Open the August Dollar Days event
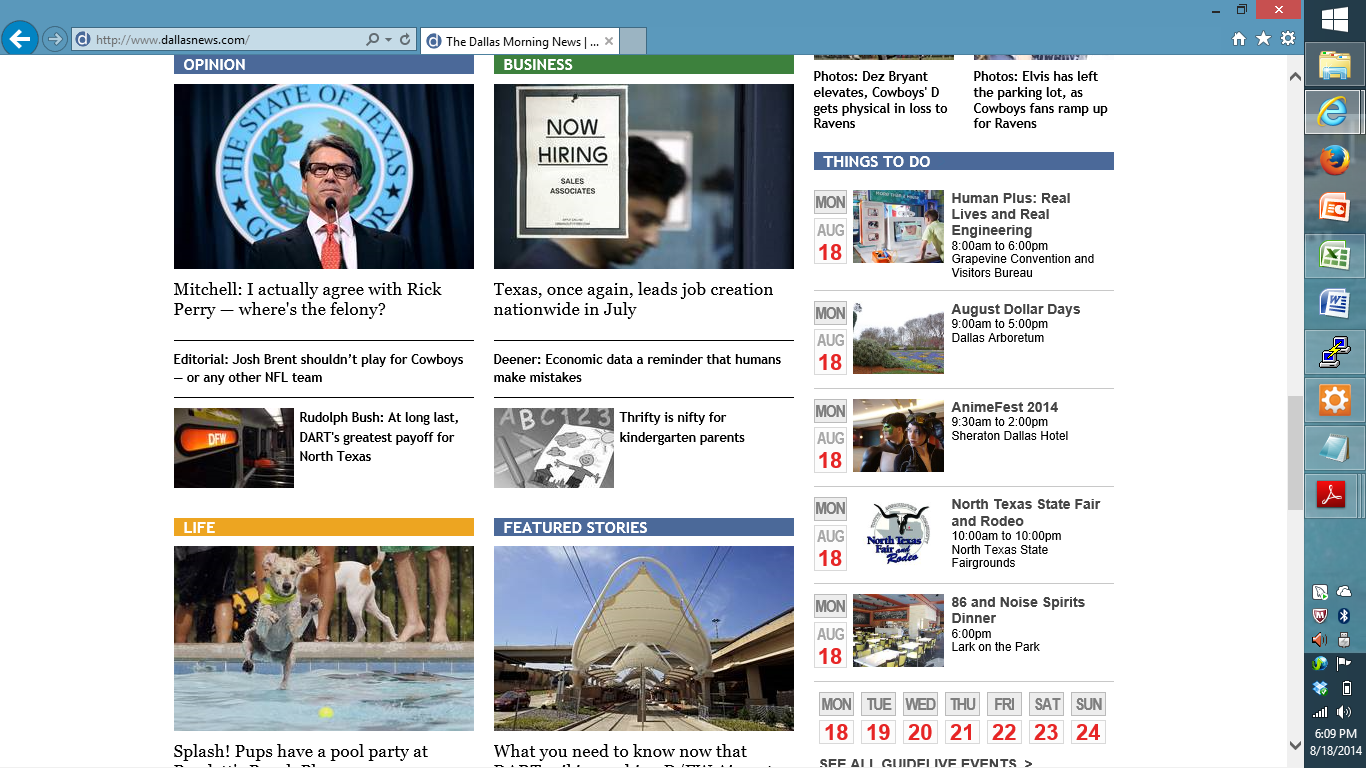Screen dimensions: 1366x768 (1016, 309)
